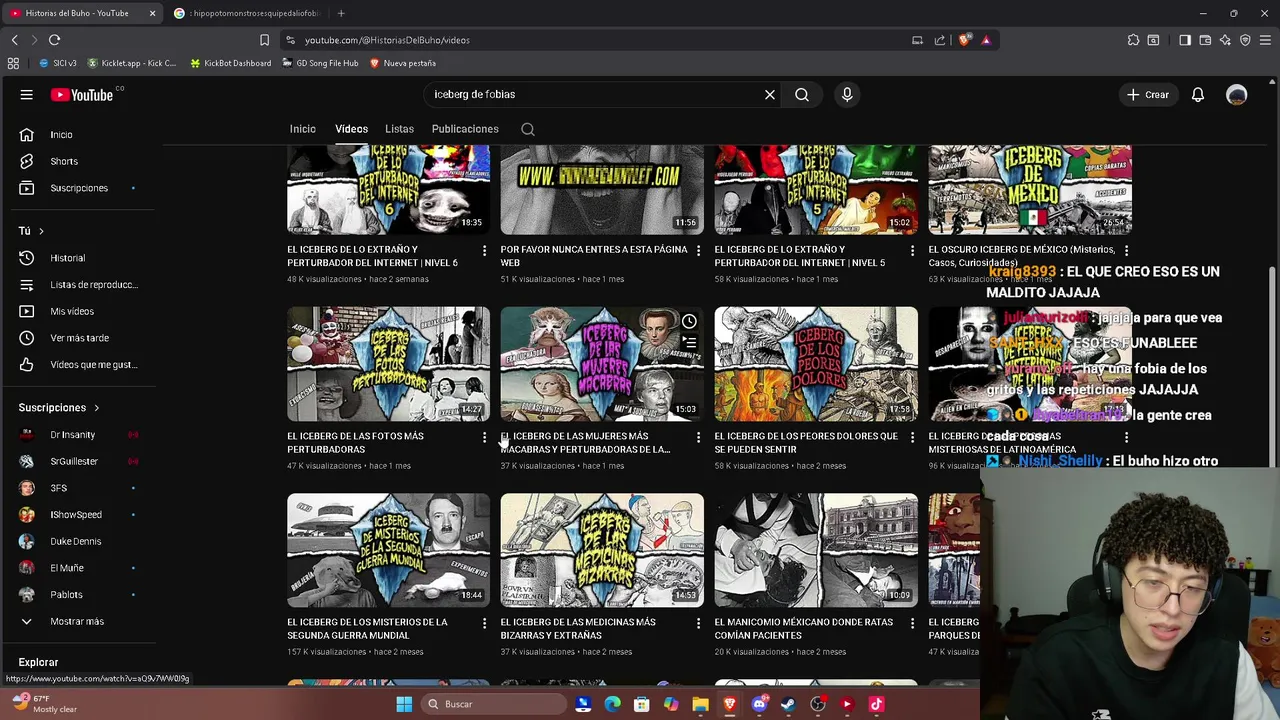The width and height of the screenshot is (1280, 720).
Task: Open Microsoft Edge from the taskbar
Action: 612,704
